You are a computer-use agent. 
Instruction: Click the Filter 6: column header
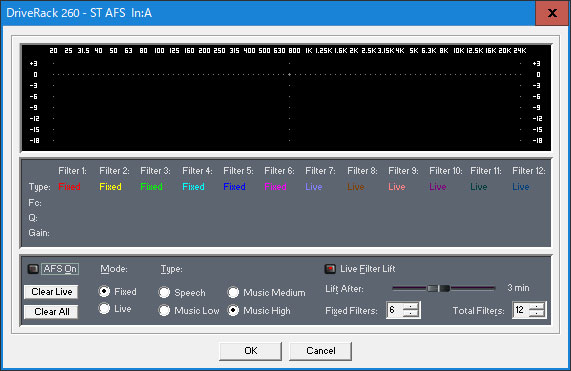[x=279, y=171]
